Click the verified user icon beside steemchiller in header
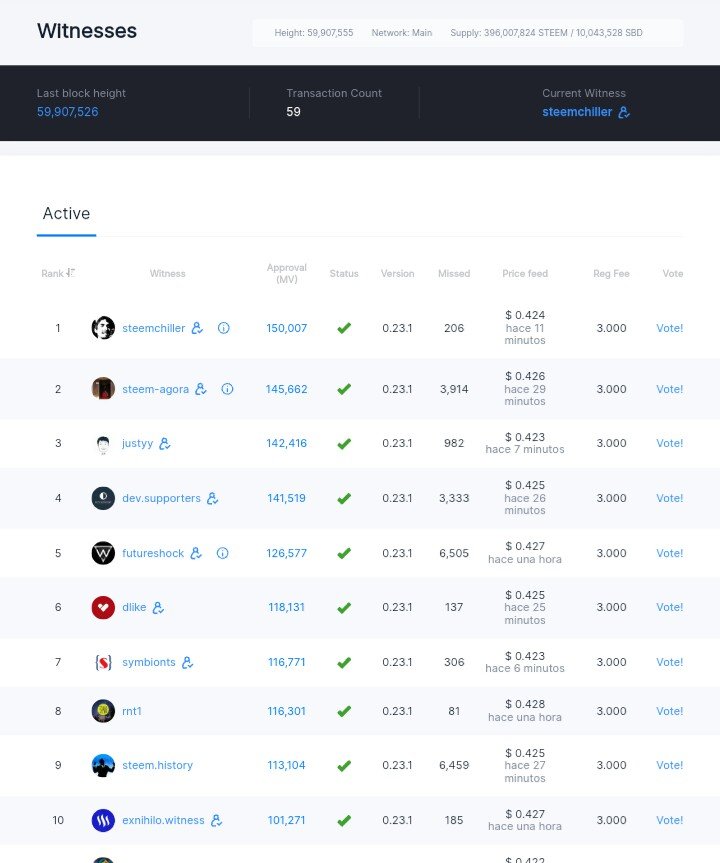720x863 pixels. point(624,112)
